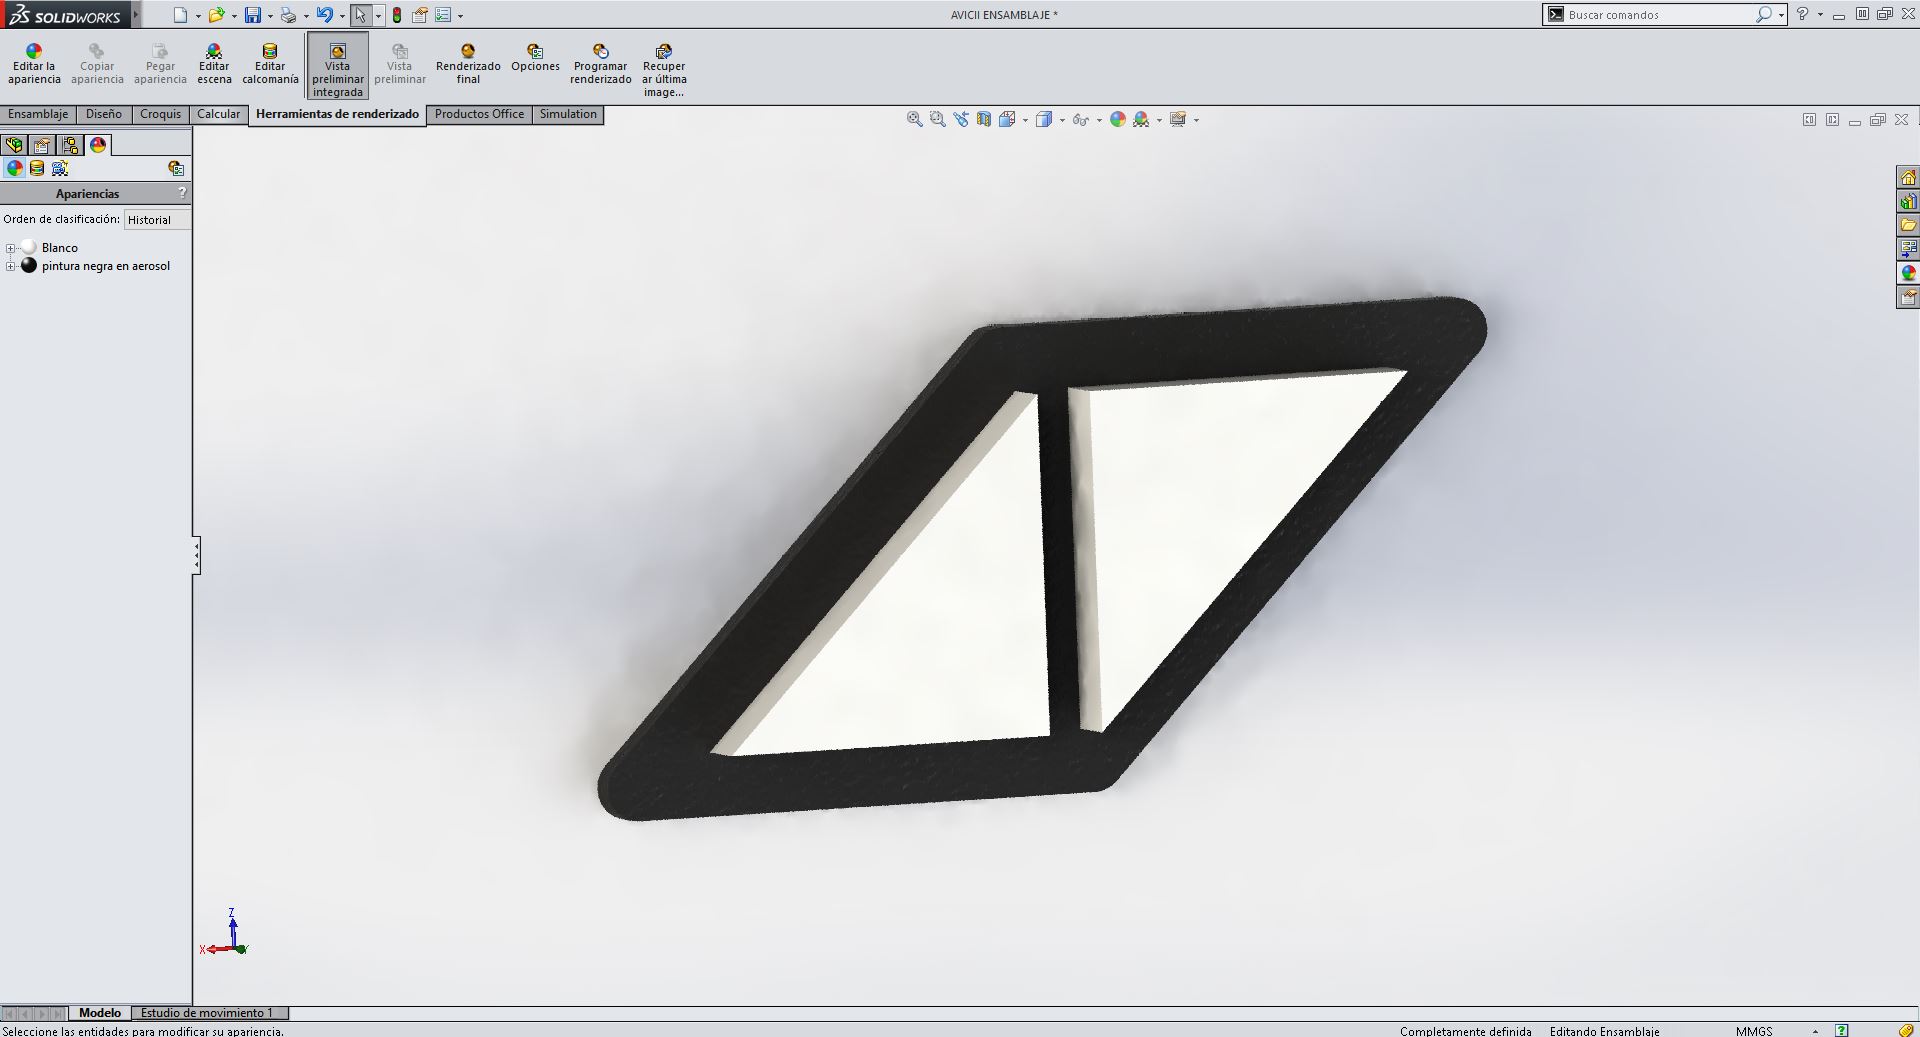Expand pintura negra en aerosol node

(10, 266)
